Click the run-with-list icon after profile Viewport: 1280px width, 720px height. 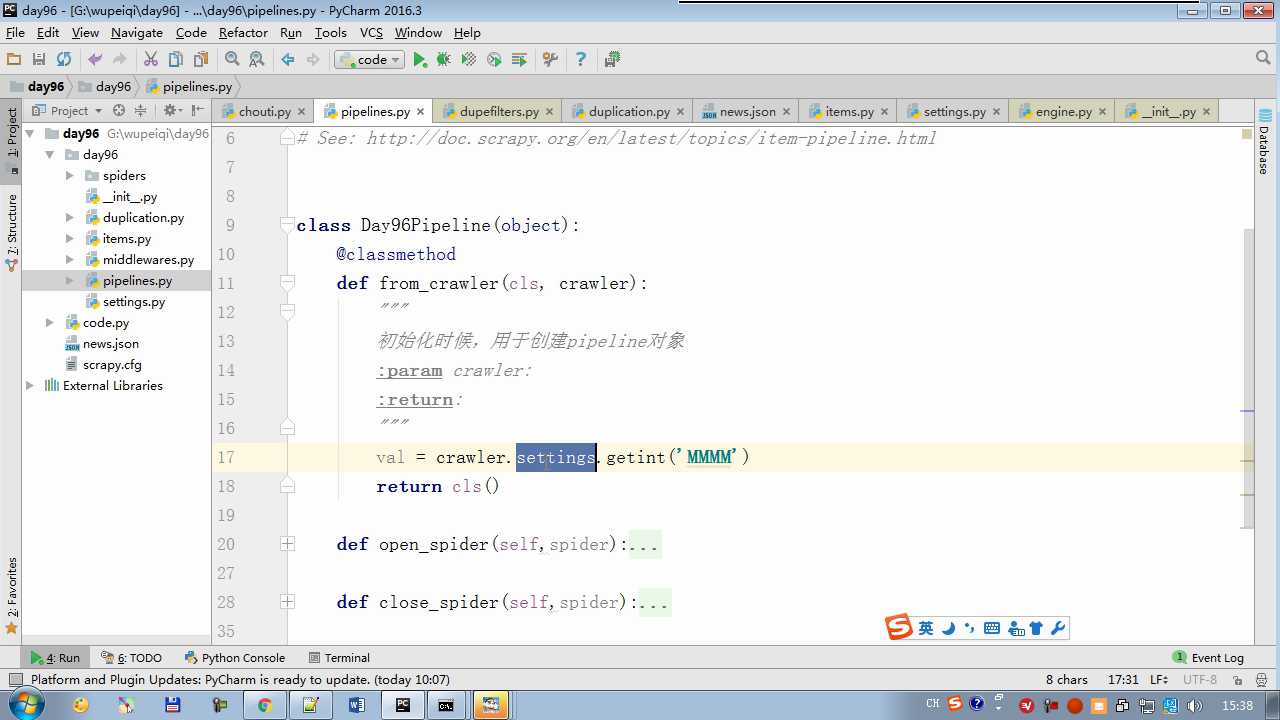pos(519,60)
